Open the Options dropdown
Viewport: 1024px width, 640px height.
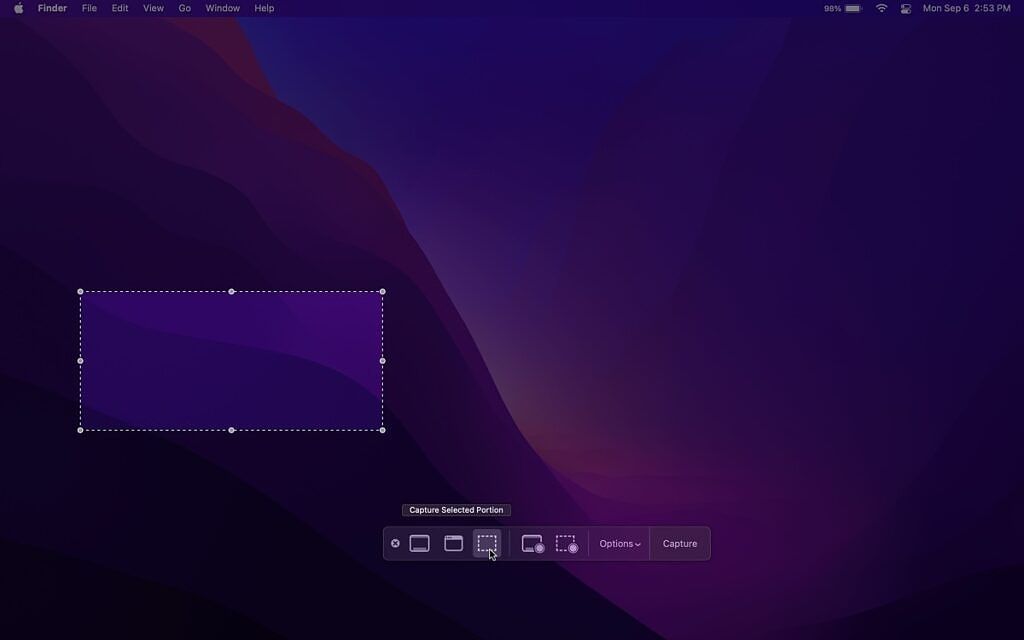pyautogui.click(x=619, y=543)
